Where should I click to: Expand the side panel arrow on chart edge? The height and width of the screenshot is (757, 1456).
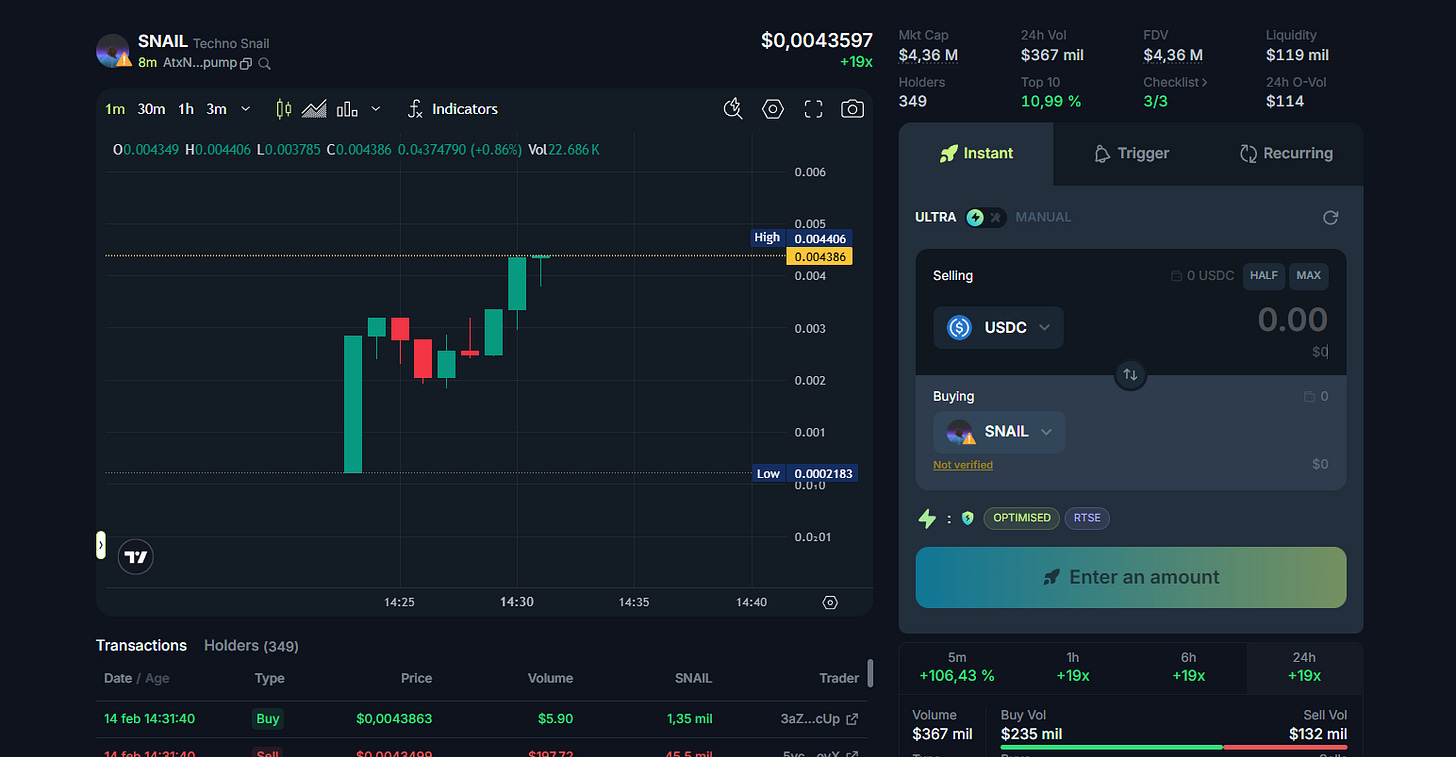pos(100,545)
